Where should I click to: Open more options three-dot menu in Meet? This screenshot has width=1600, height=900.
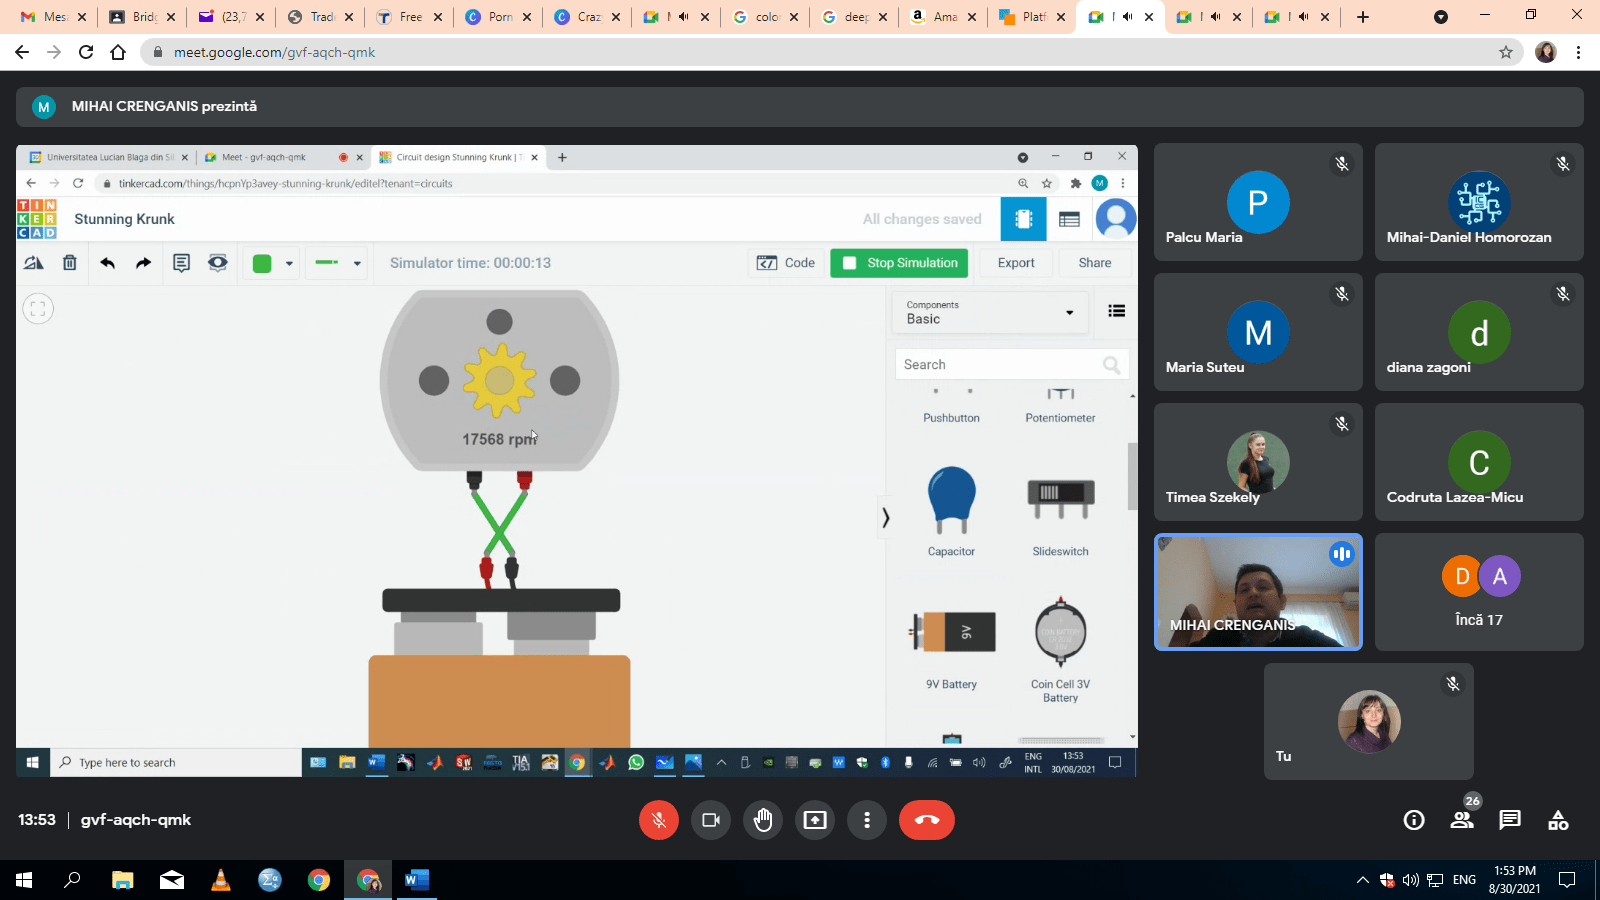[x=867, y=820]
